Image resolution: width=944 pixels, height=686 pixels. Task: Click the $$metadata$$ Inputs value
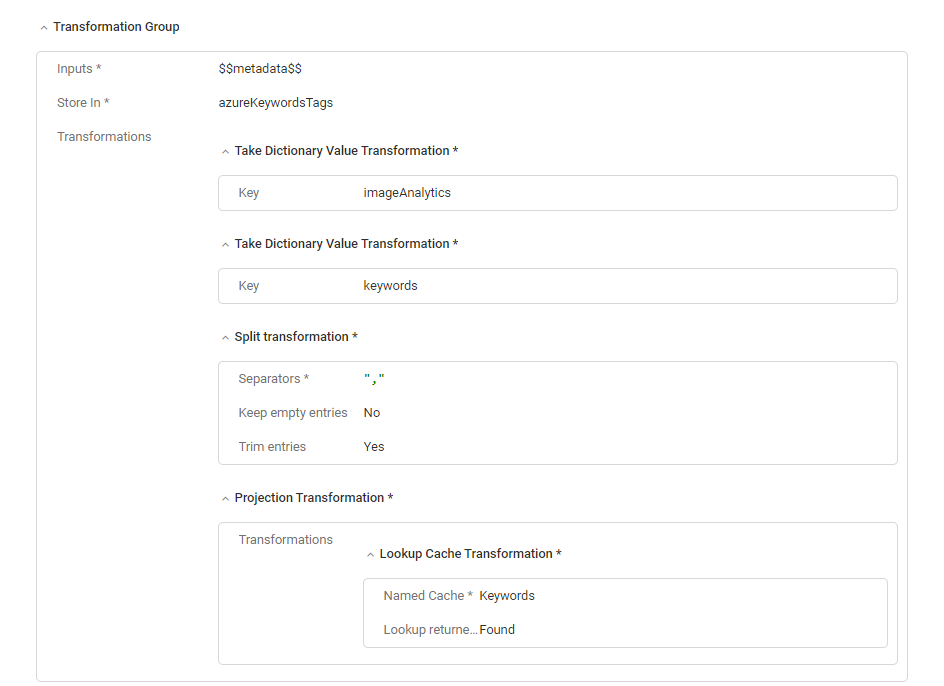[x=260, y=69]
